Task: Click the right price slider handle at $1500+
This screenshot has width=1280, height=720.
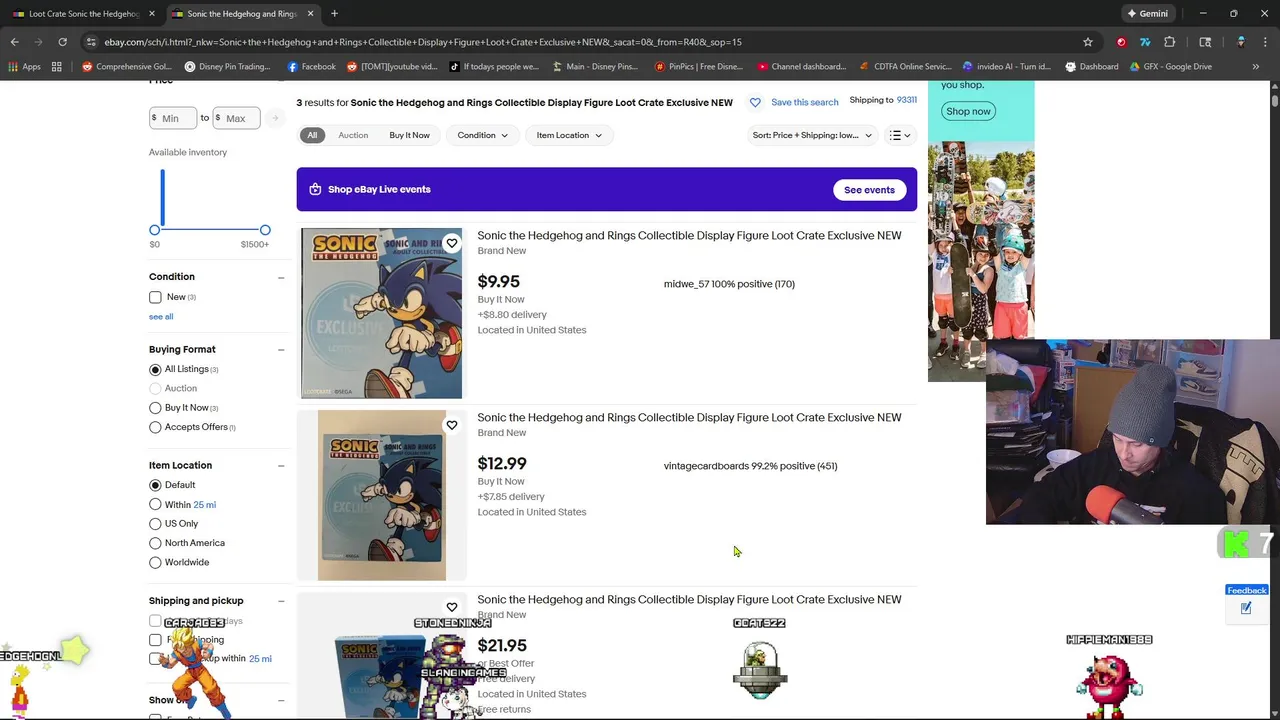Action: pos(265,230)
